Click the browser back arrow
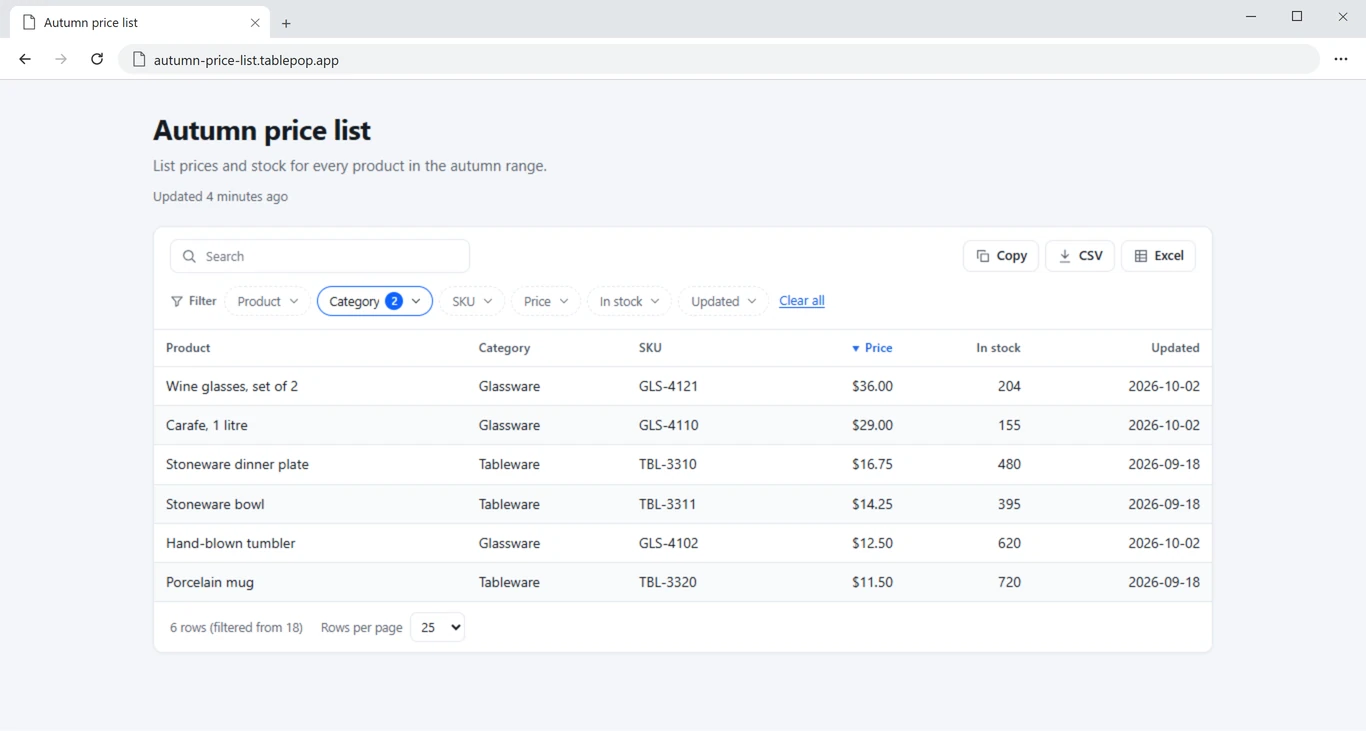The height and width of the screenshot is (731, 1366). point(25,59)
